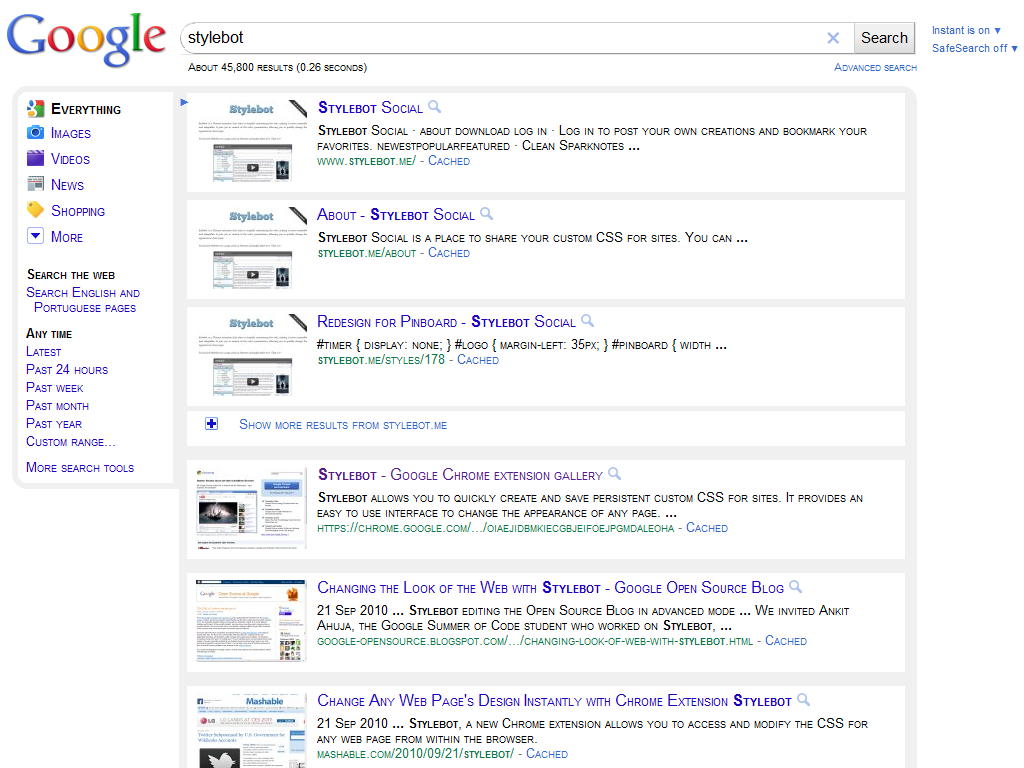
Task: Open More search tools
Action: pos(80,468)
